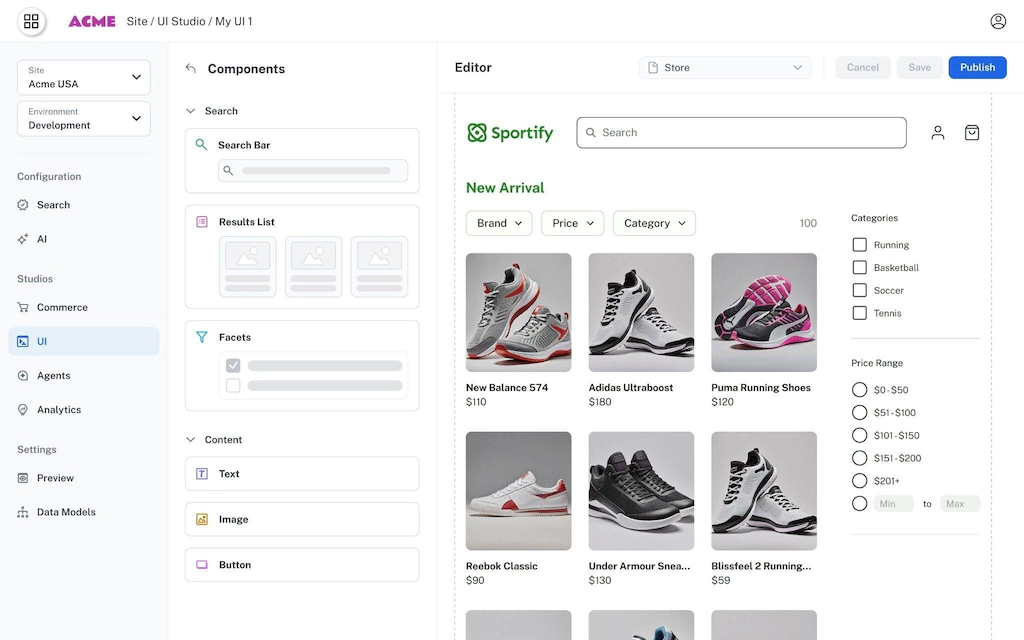The height and width of the screenshot is (640, 1024).
Task: Check the Soccer category checkbox
Action: 859,290
